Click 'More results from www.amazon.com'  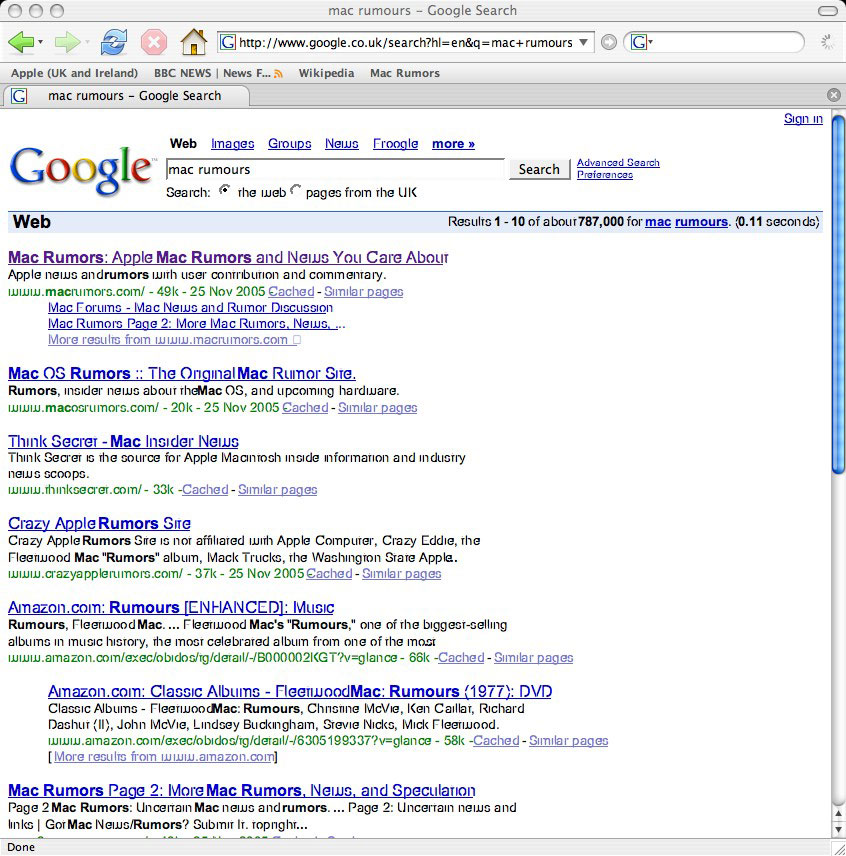164,757
